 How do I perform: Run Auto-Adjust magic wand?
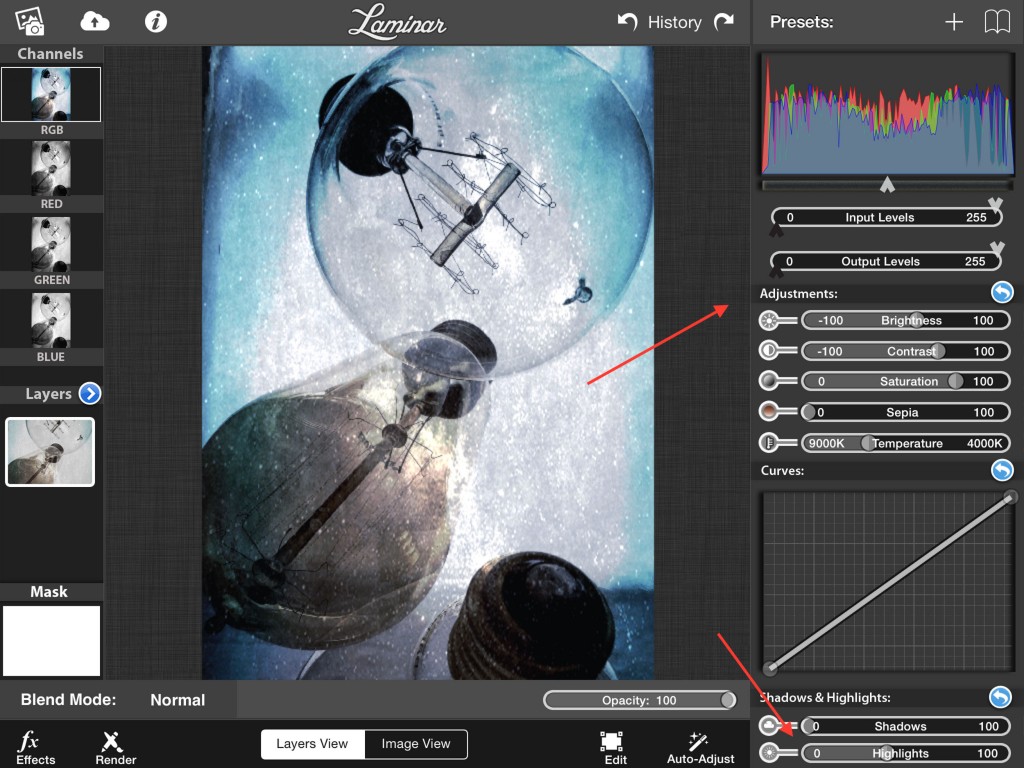700,748
